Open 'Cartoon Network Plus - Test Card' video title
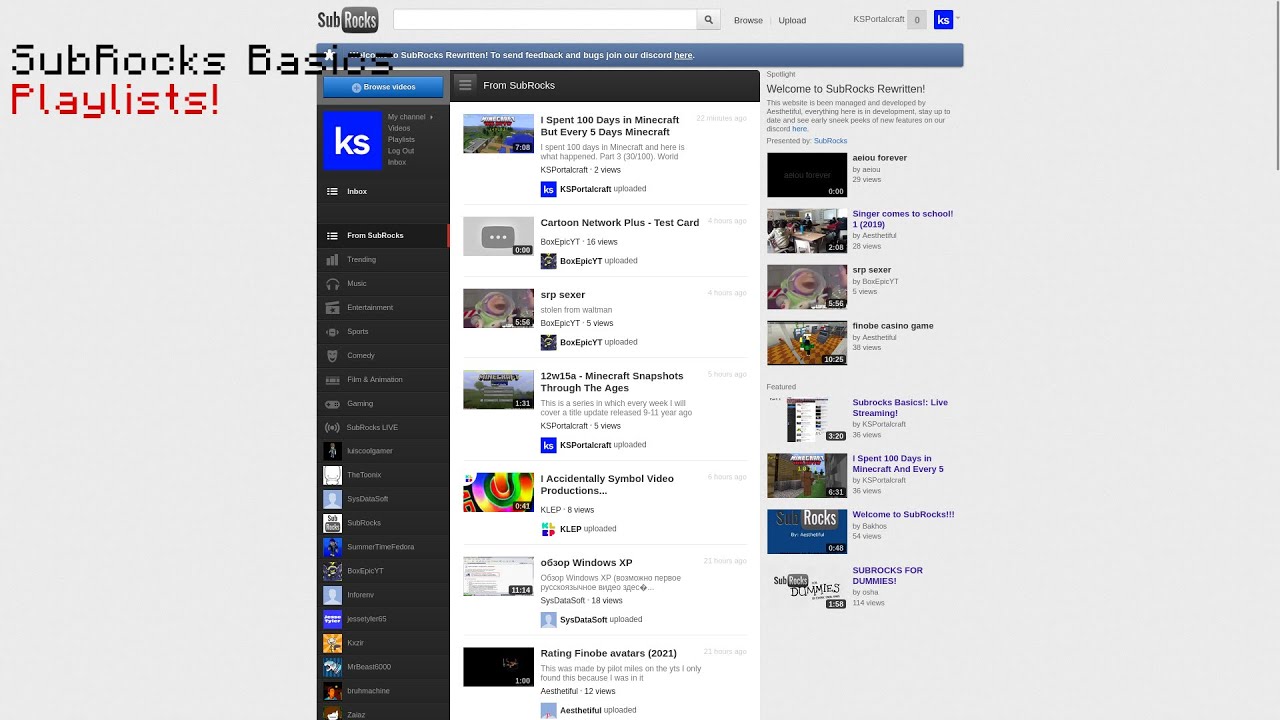The height and width of the screenshot is (720, 1280). 620,223
